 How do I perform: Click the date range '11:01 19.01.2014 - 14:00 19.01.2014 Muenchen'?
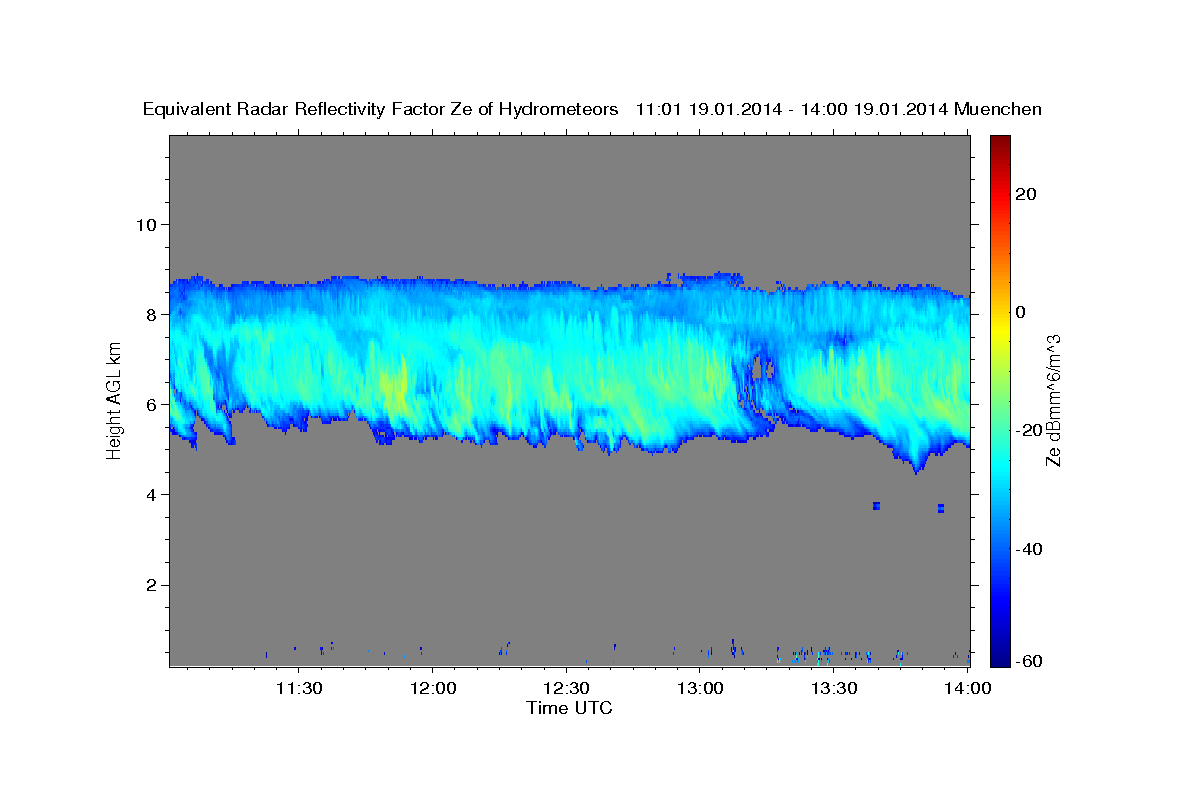(x=839, y=110)
